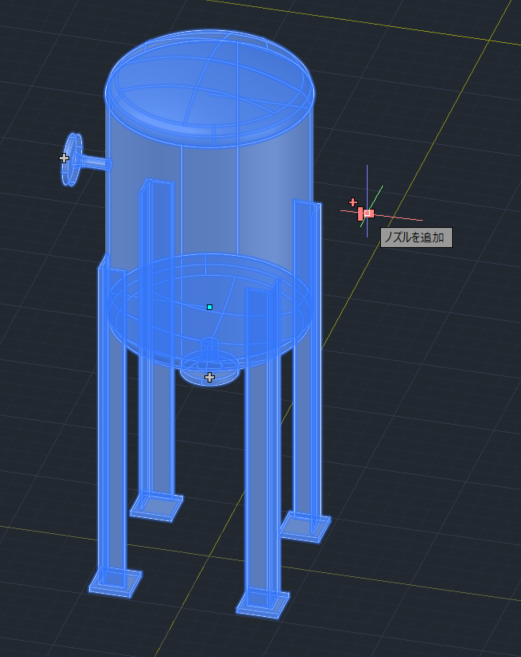Image resolution: width=521 pixels, height=657 pixels.
Task: Select the front center leg's base plate
Action: coord(262,603)
